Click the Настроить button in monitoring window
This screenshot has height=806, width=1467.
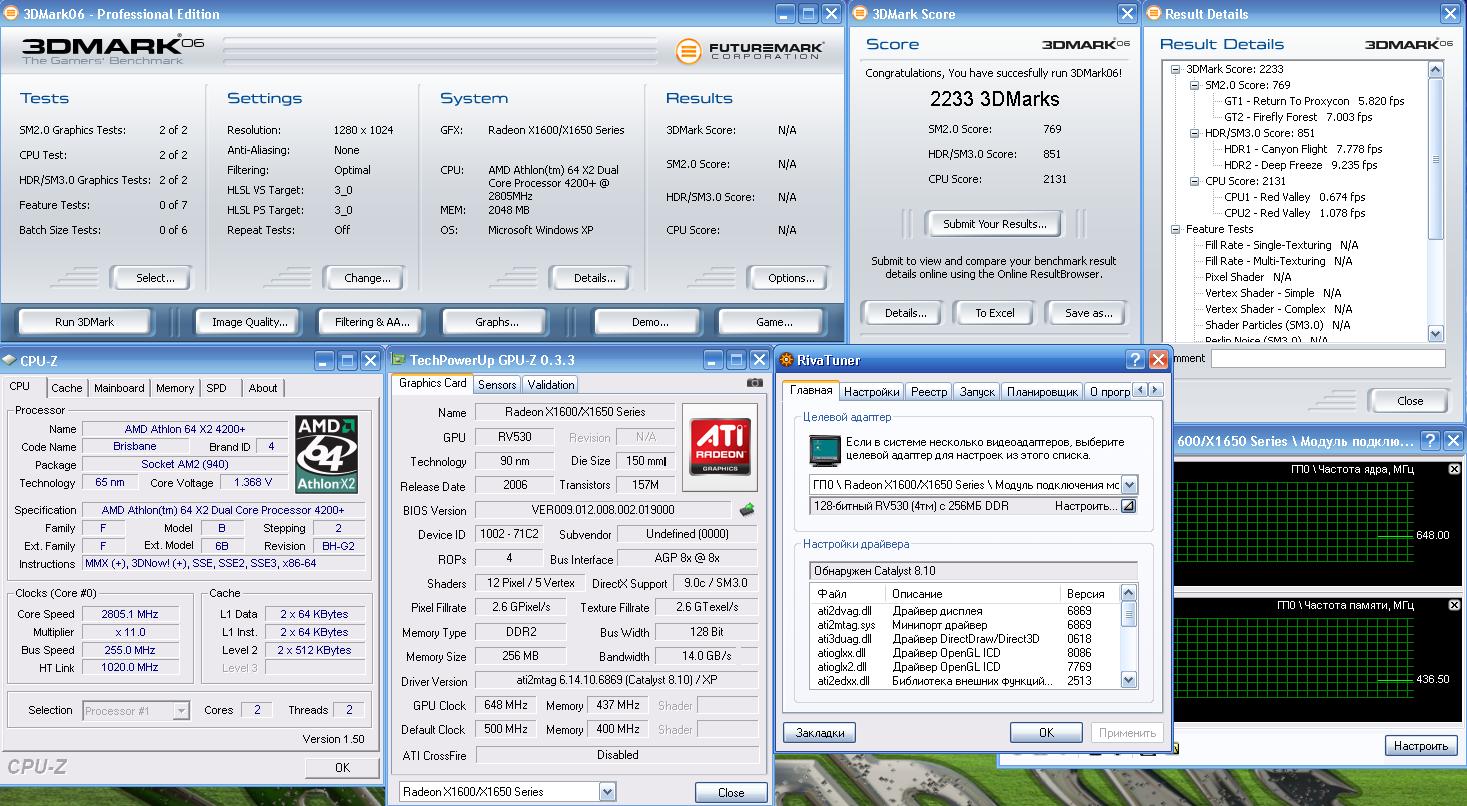[1421, 746]
